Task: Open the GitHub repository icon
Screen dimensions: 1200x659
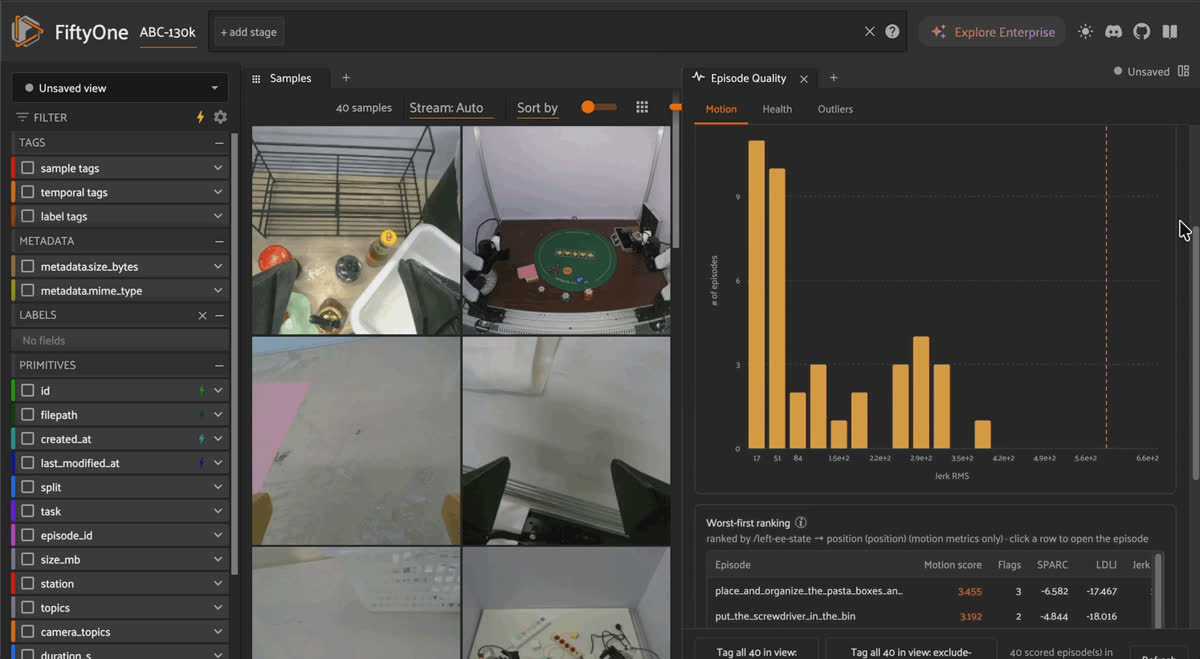Action: coord(1142,32)
